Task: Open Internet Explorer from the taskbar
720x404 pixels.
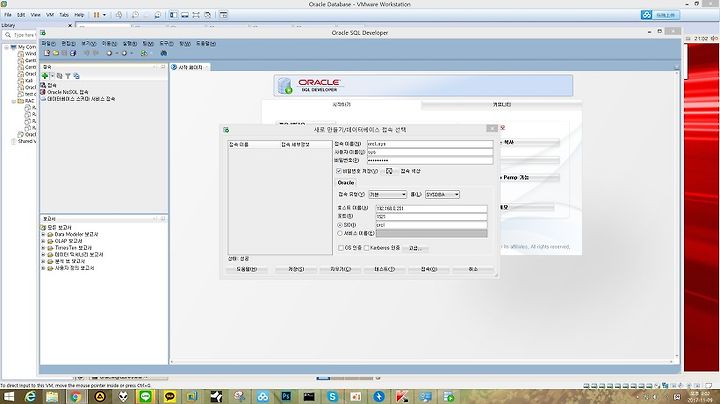Action: point(30,397)
